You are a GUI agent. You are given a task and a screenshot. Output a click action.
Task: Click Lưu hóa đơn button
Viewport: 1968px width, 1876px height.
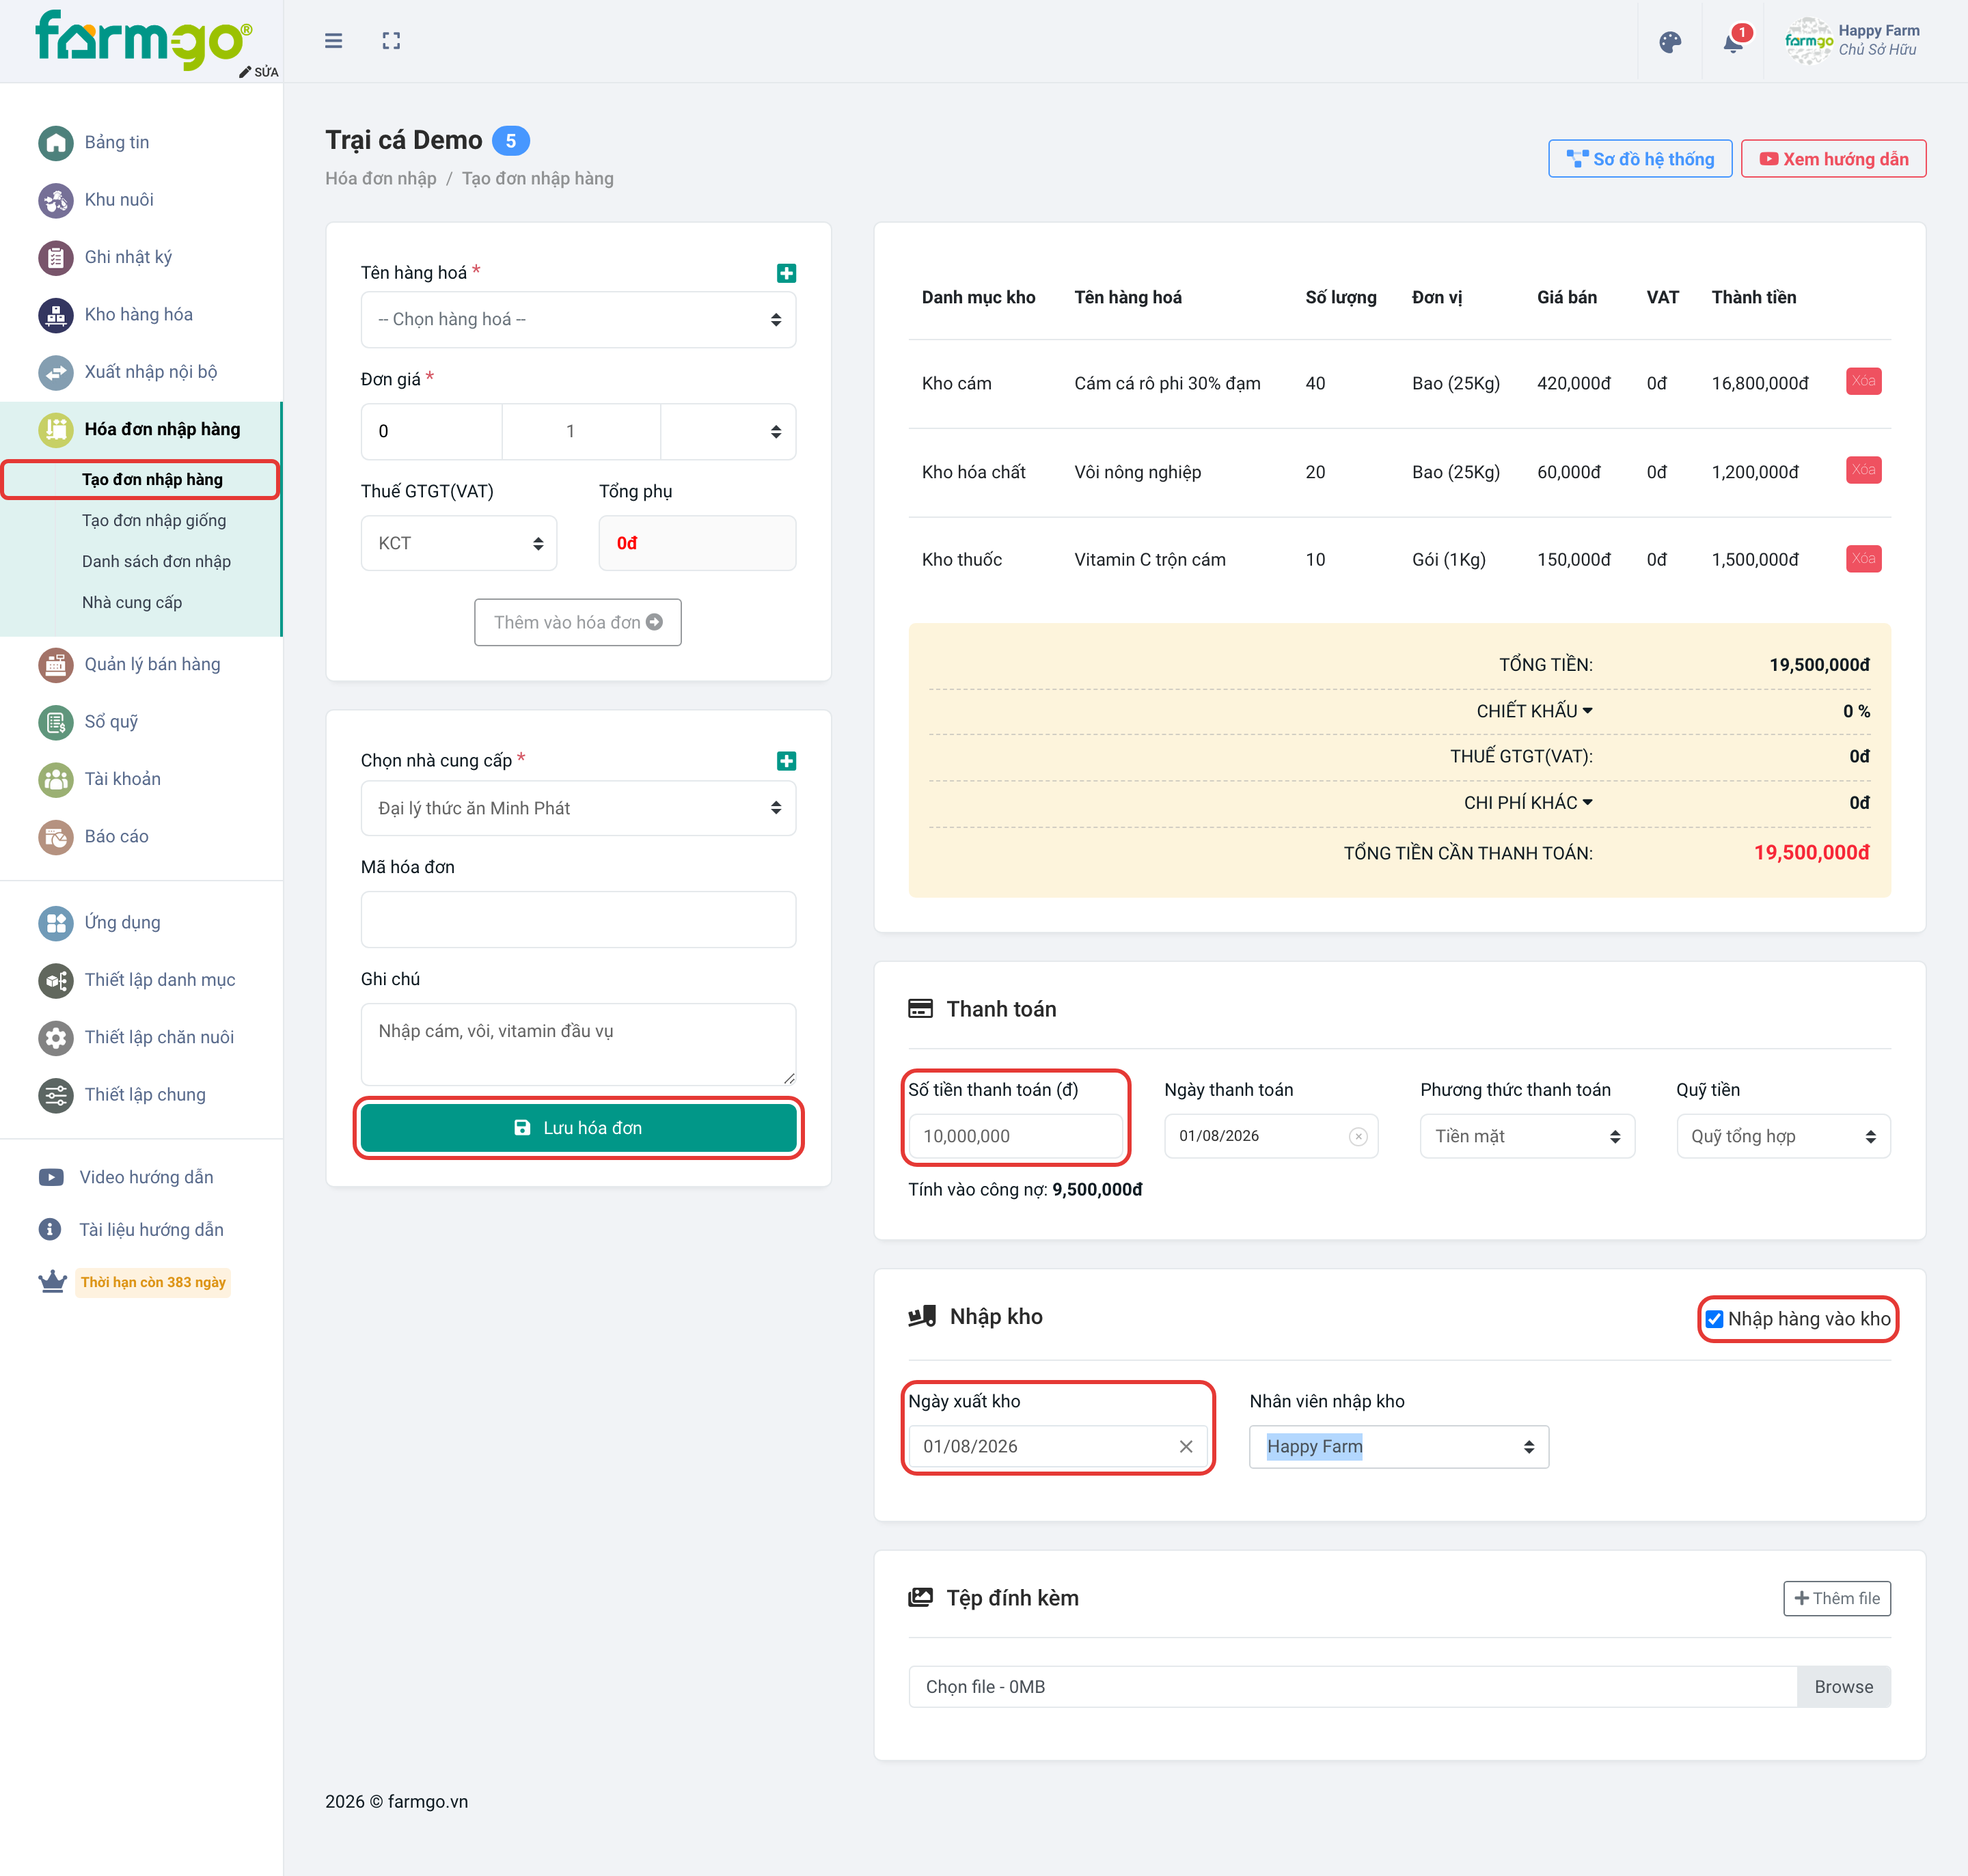pyautogui.click(x=578, y=1128)
